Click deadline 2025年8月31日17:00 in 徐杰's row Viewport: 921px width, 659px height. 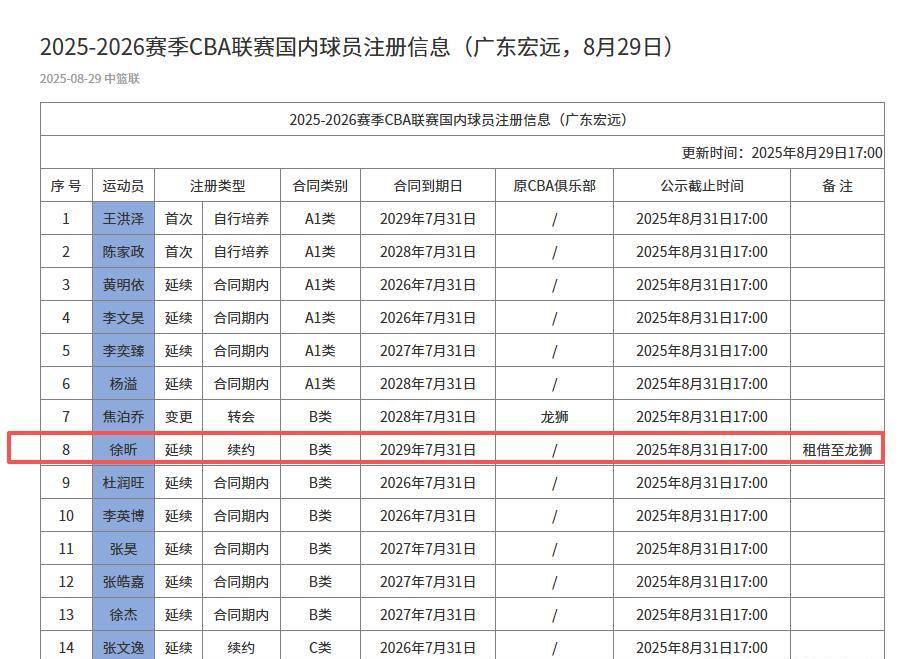coord(702,614)
